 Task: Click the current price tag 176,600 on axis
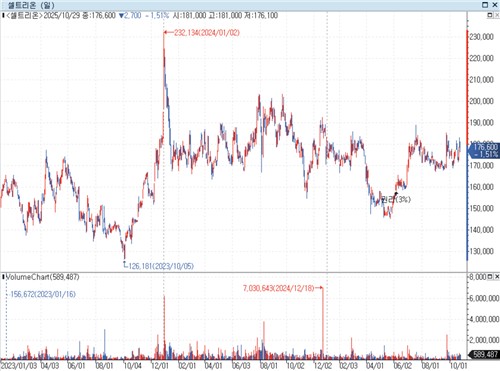485,150
